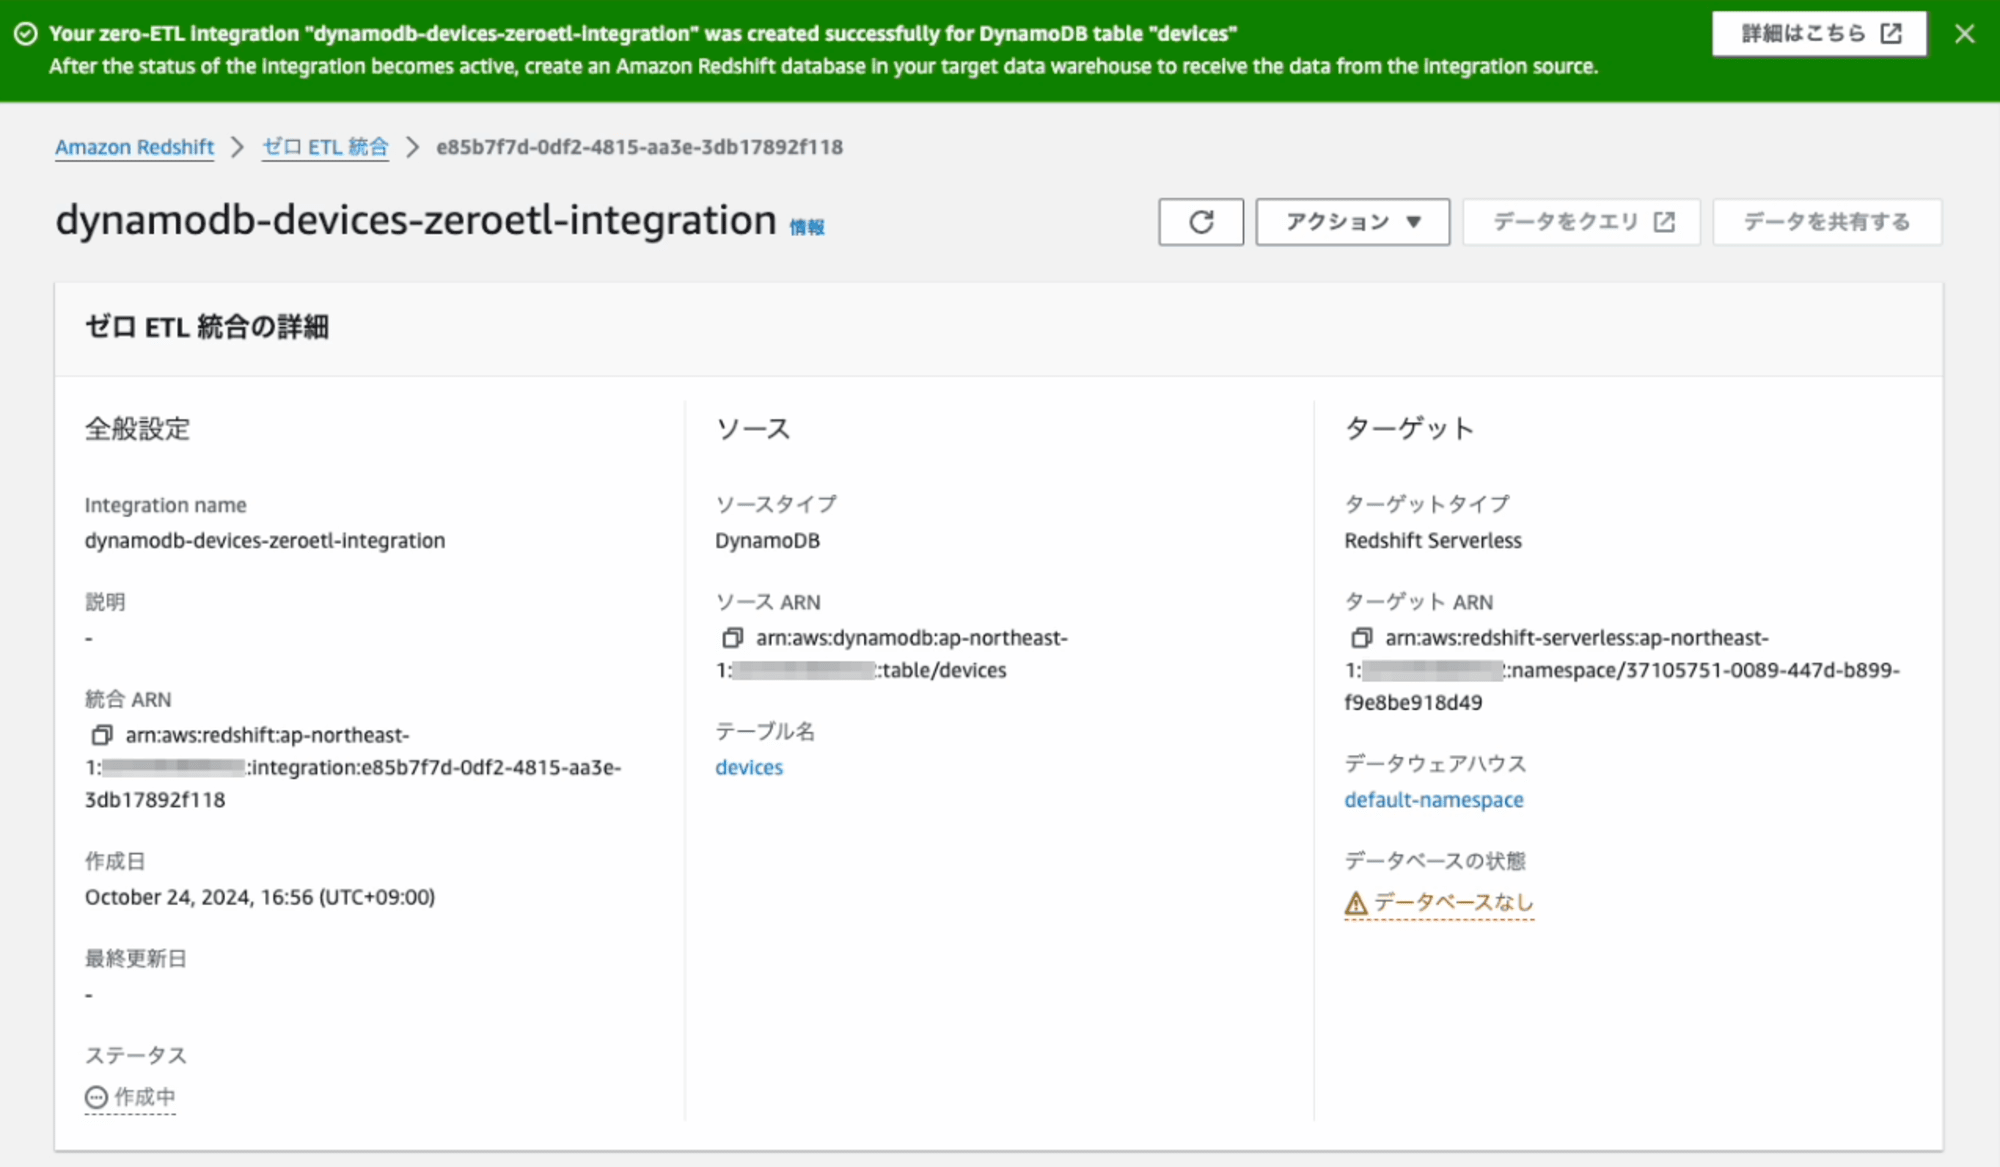Click the Integration name value text
Image resolution: width=2000 pixels, height=1167 pixels.
click(265, 541)
